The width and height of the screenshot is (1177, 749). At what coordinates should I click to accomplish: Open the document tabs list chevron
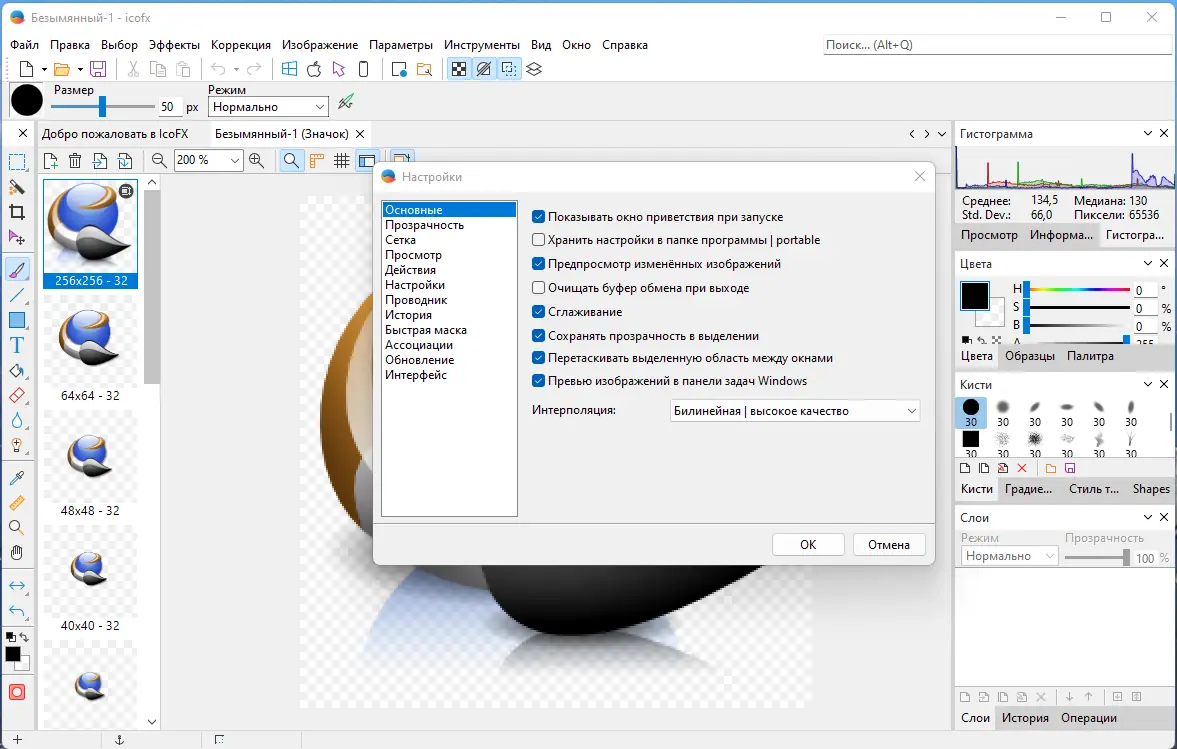(942, 134)
